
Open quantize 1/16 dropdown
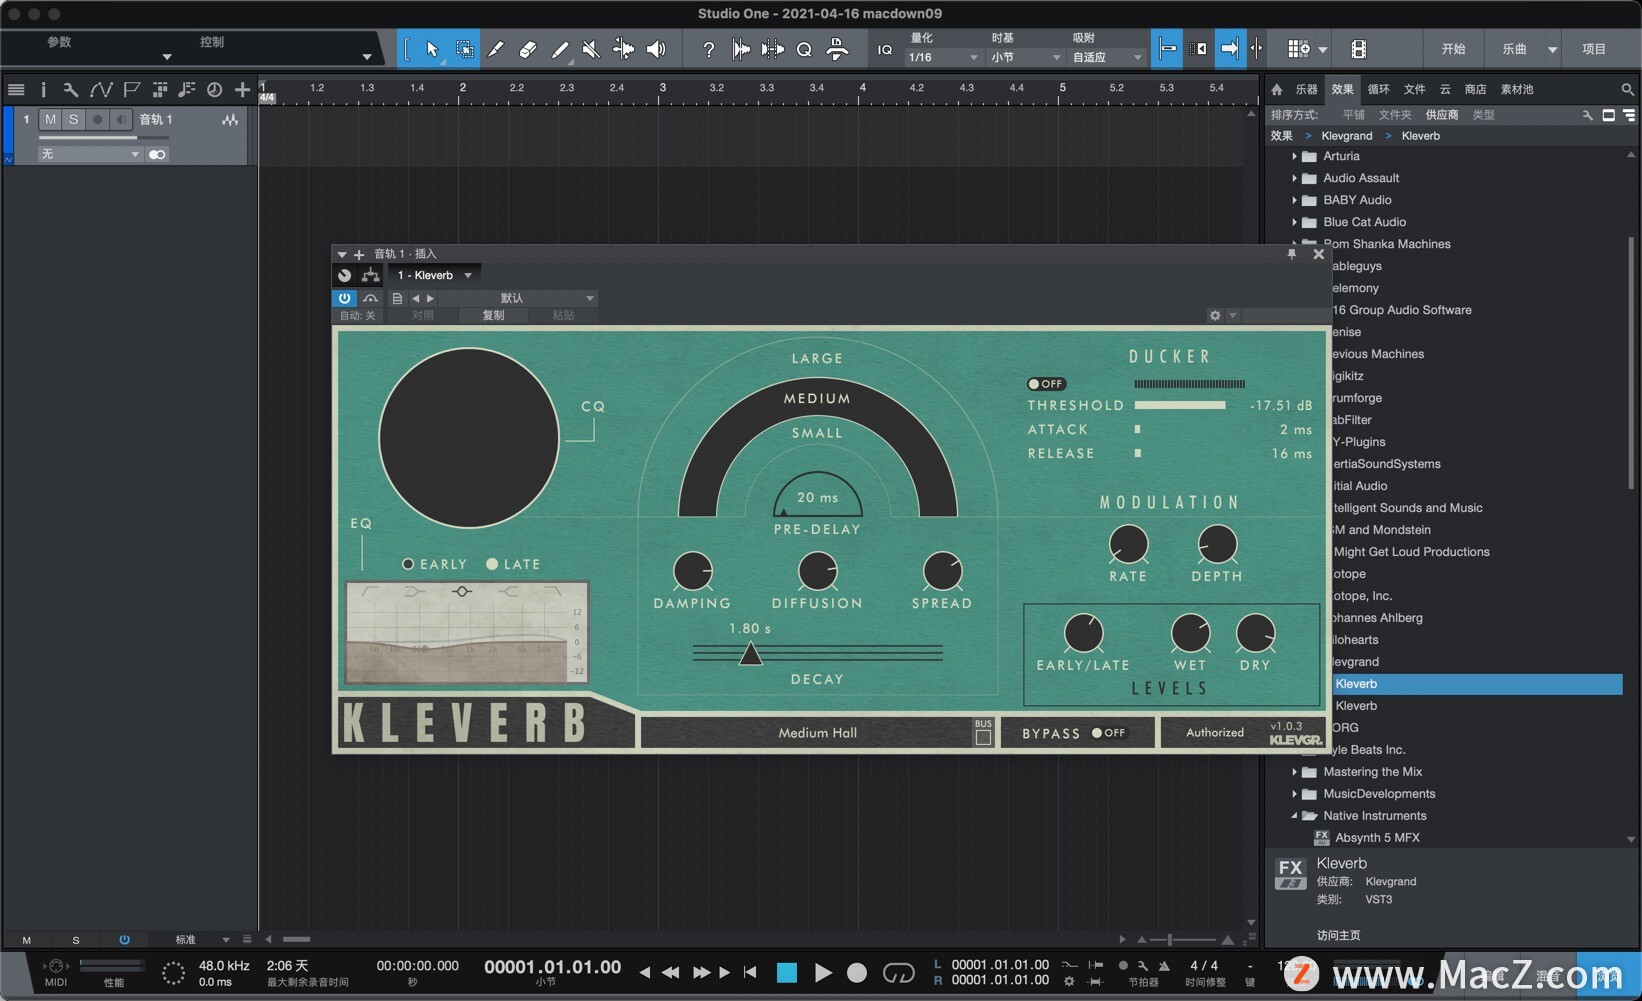[x=943, y=58]
